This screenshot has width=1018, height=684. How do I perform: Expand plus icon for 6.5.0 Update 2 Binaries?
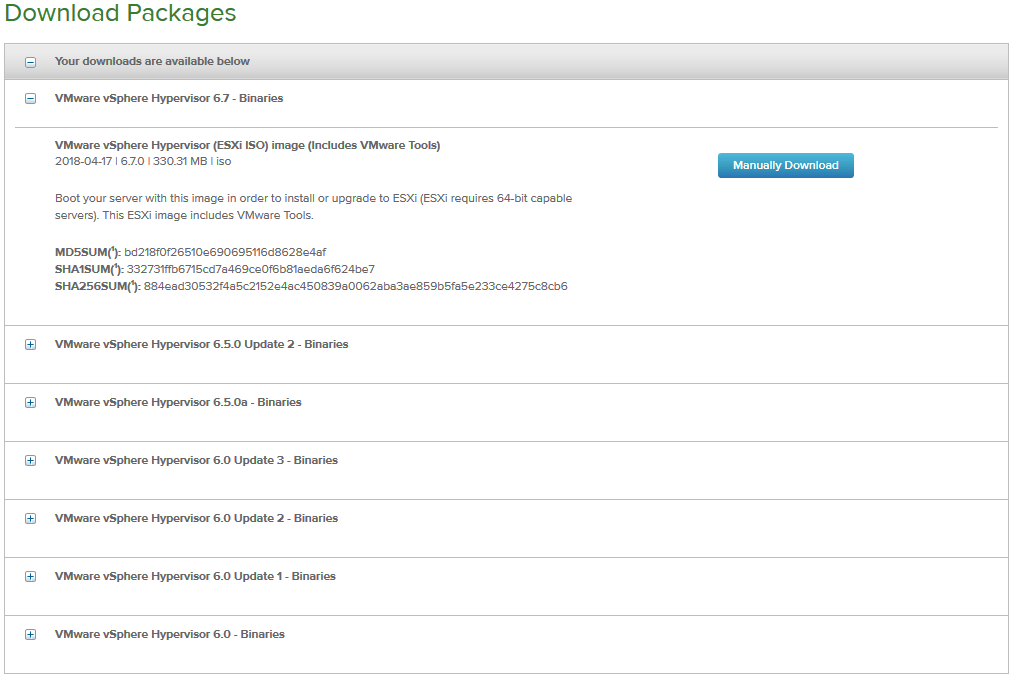(x=30, y=345)
